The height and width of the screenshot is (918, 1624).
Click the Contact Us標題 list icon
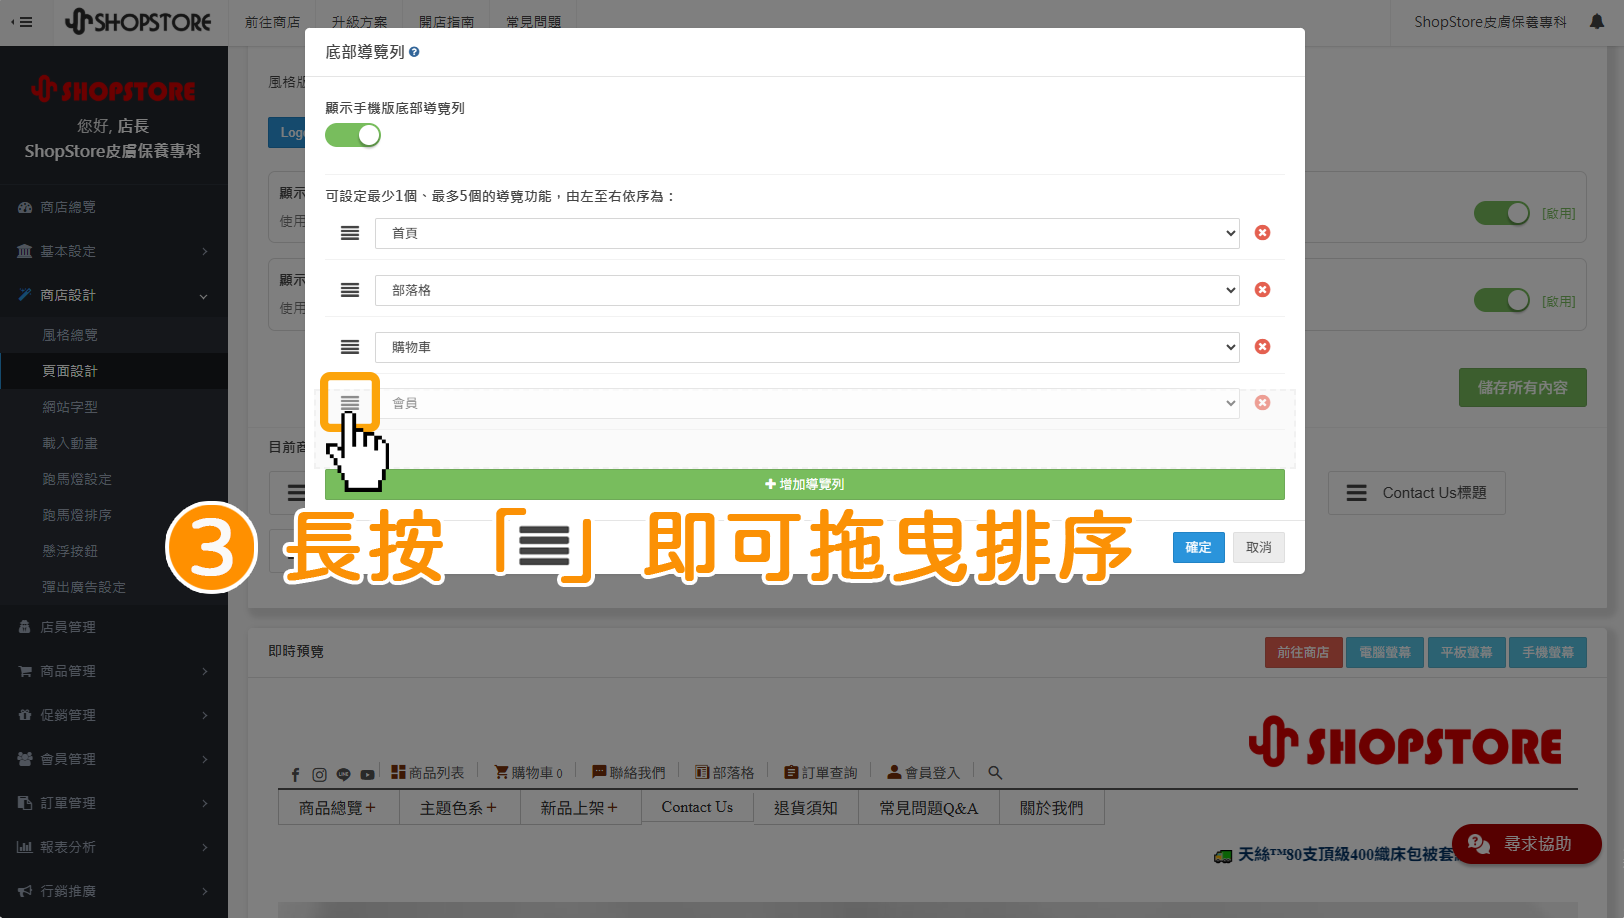pyautogui.click(x=1356, y=493)
